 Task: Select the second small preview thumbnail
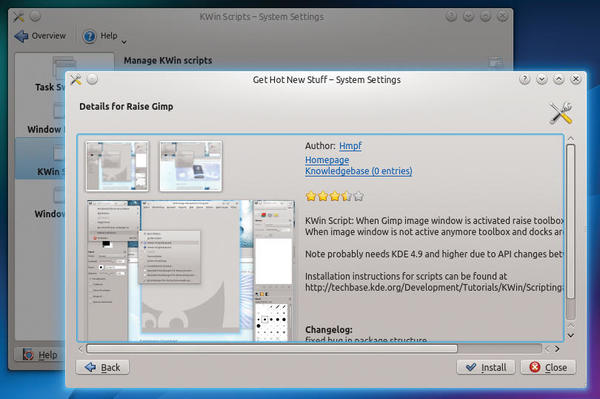click(x=191, y=166)
